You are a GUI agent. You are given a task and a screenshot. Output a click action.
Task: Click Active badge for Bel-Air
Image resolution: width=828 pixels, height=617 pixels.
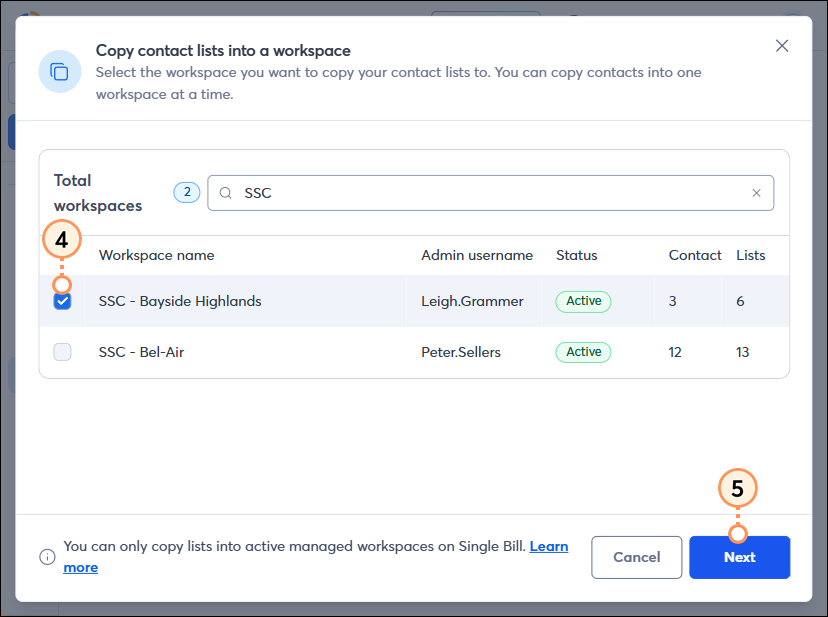tap(583, 352)
